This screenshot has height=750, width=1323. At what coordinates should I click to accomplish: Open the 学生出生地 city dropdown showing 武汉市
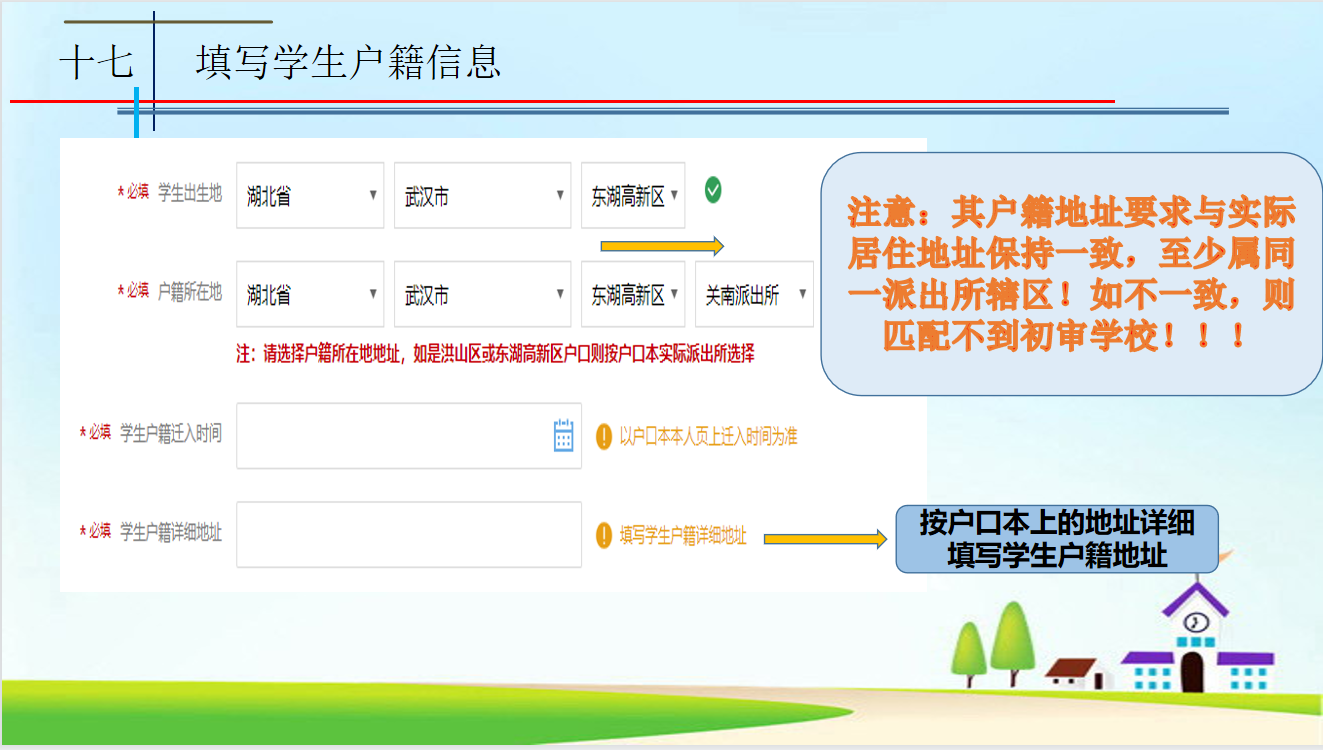click(482, 196)
